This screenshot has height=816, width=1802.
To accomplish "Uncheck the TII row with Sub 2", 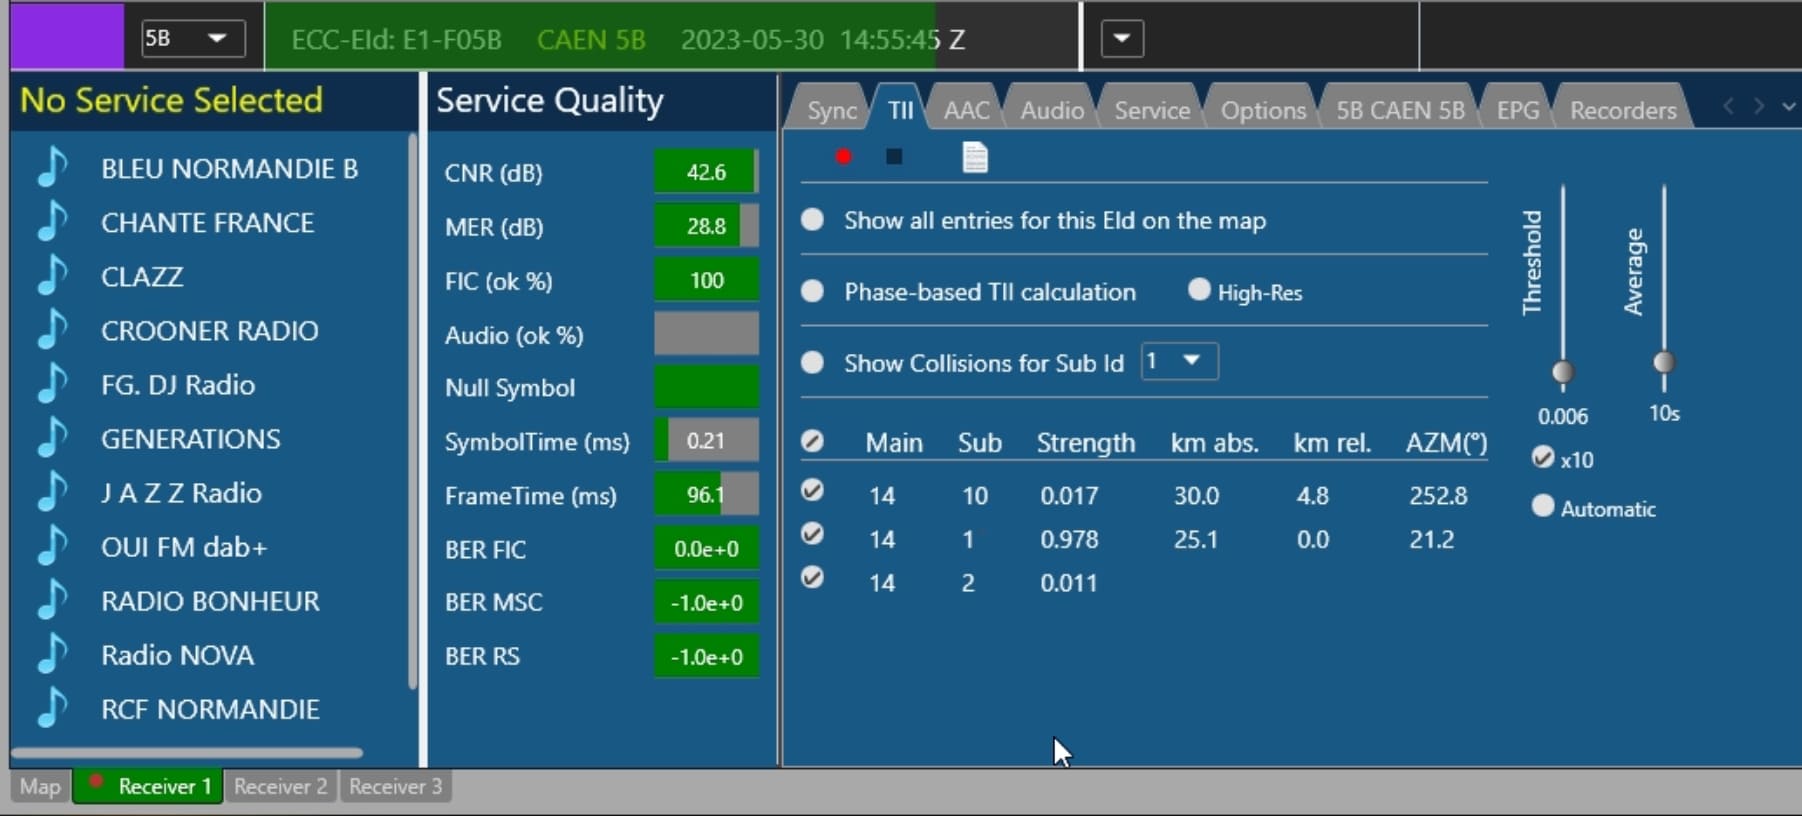I will (x=813, y=578).
